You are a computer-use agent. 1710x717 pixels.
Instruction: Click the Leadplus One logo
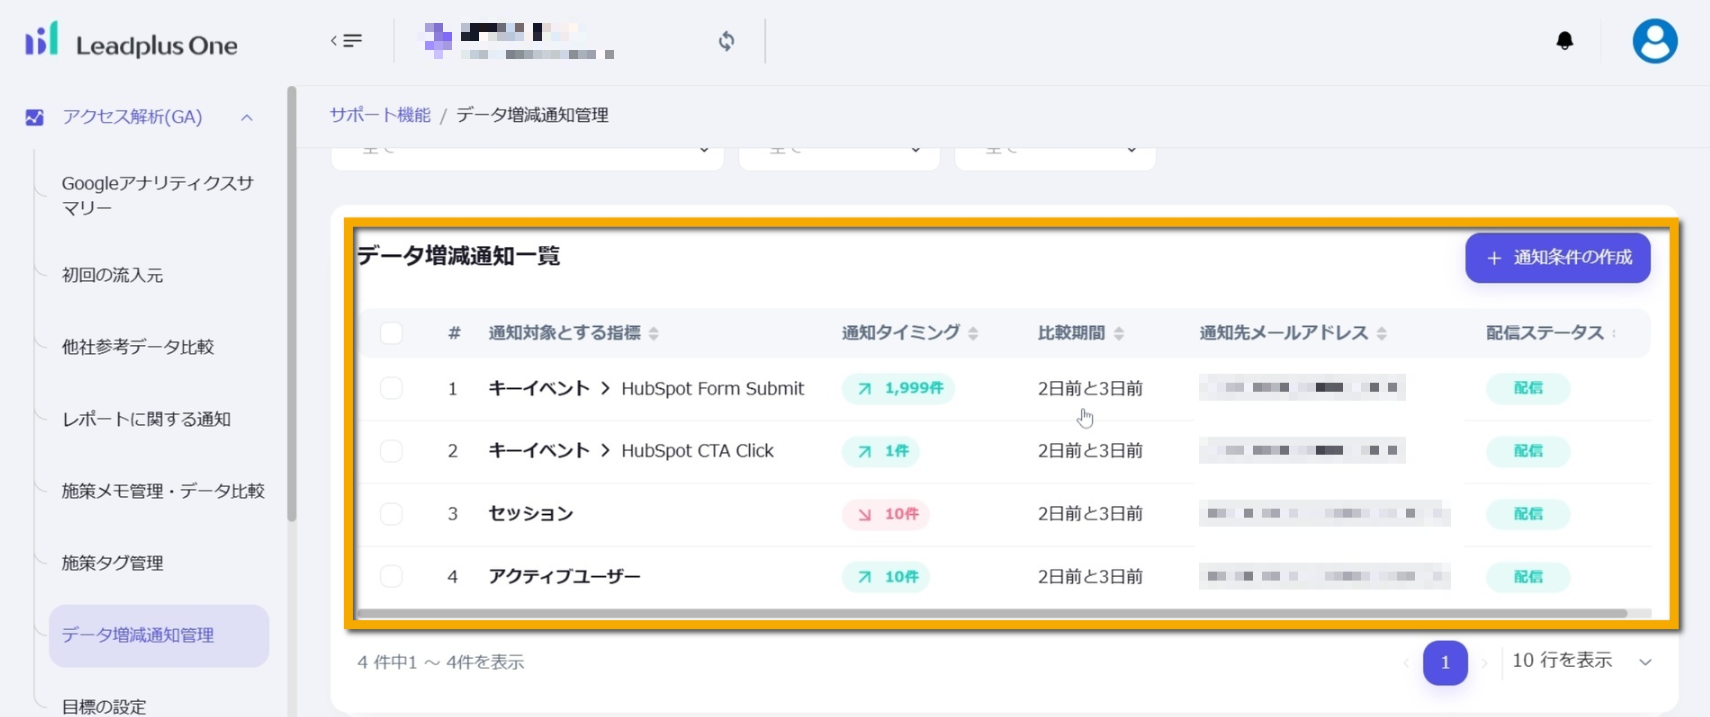[131, 43]
